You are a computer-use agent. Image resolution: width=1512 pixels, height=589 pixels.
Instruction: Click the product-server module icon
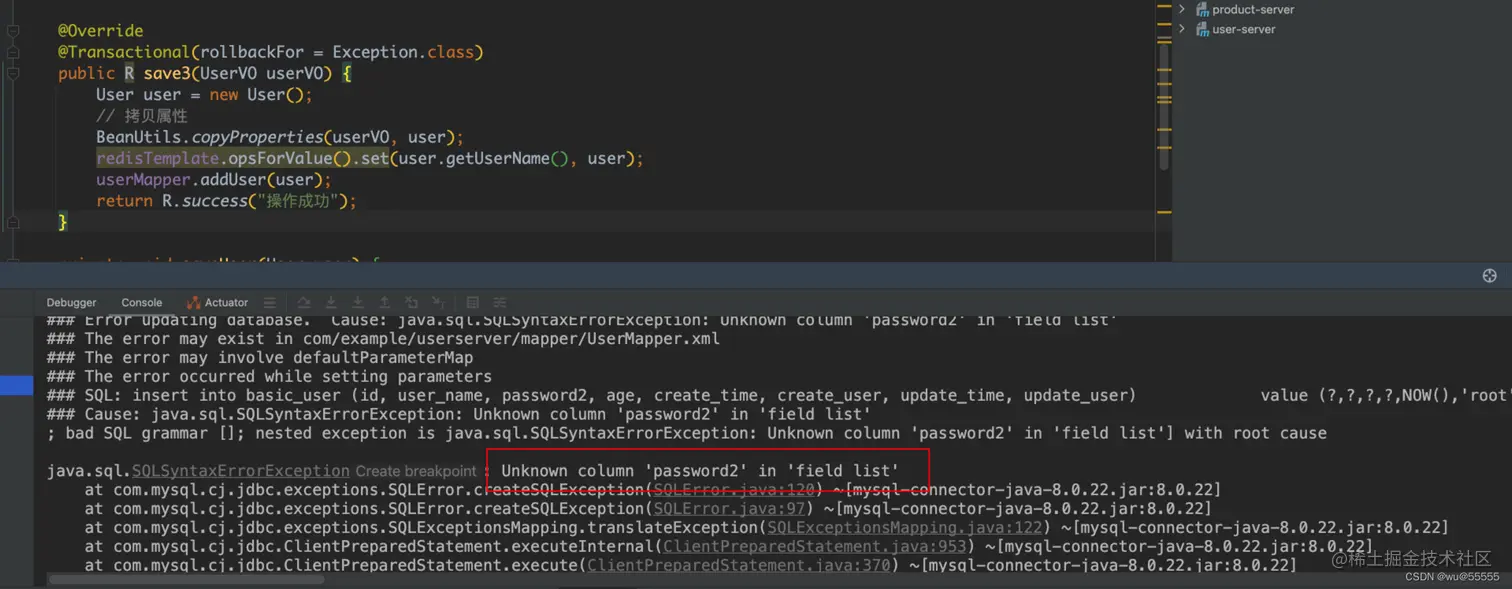pyautogui.click(x=1202, y=9)
